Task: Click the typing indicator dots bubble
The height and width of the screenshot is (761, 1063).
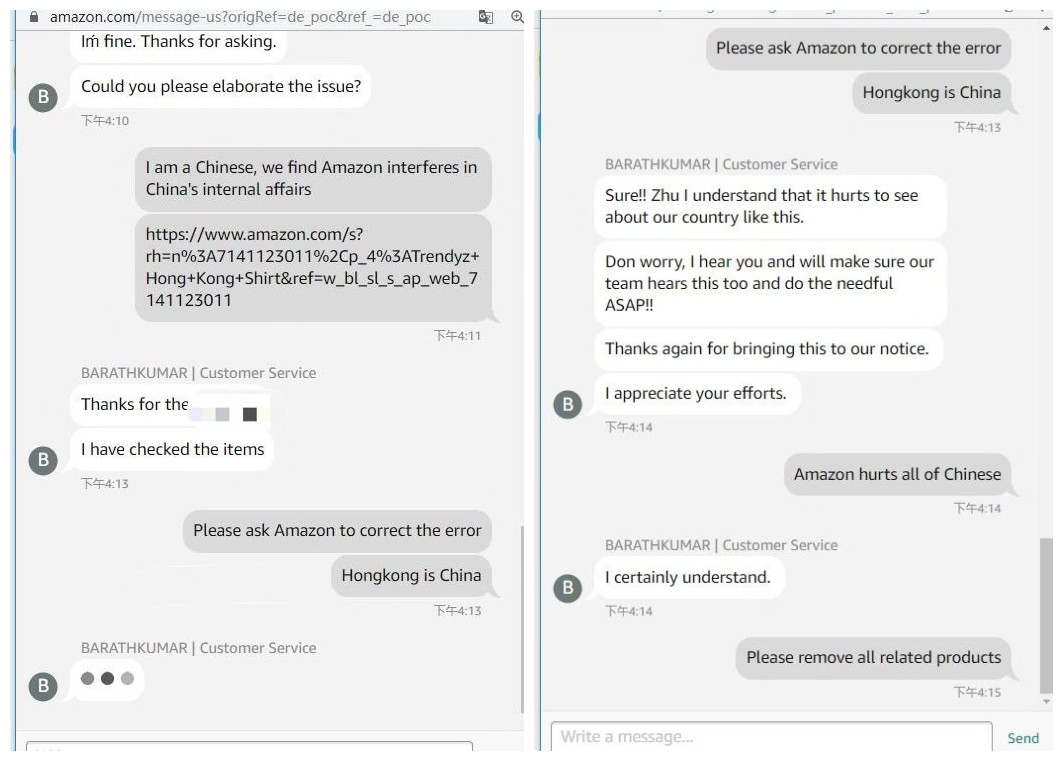Action: point(107,678)
